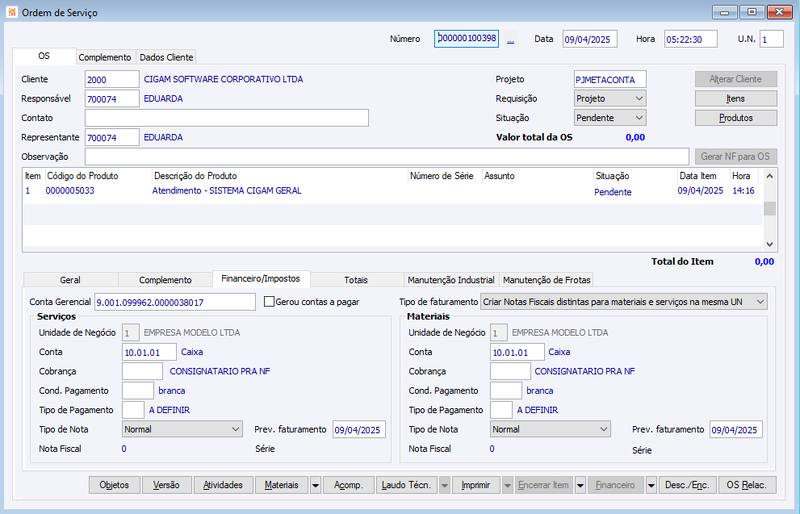The height and width of the screenshot is (514, 800).
Task: Click the Versão button
Action: coord(167,485)
